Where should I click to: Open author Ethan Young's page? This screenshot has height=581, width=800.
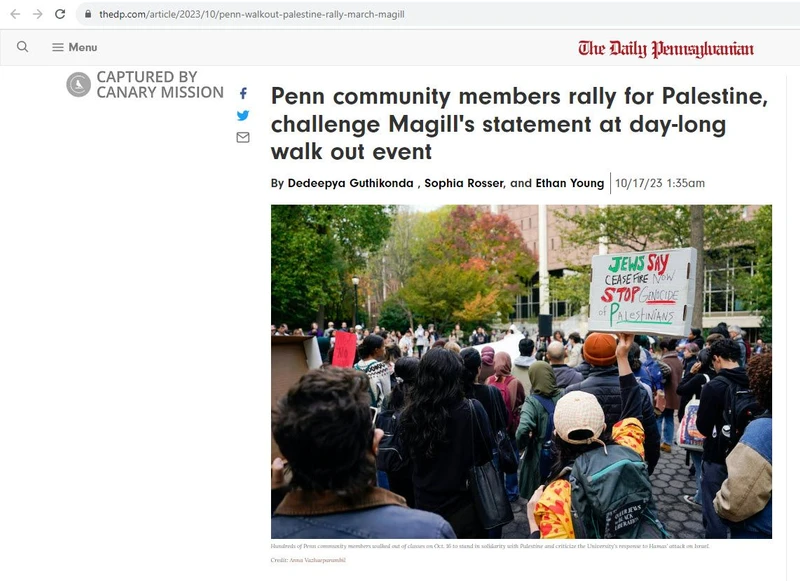(x=570, y=183)
